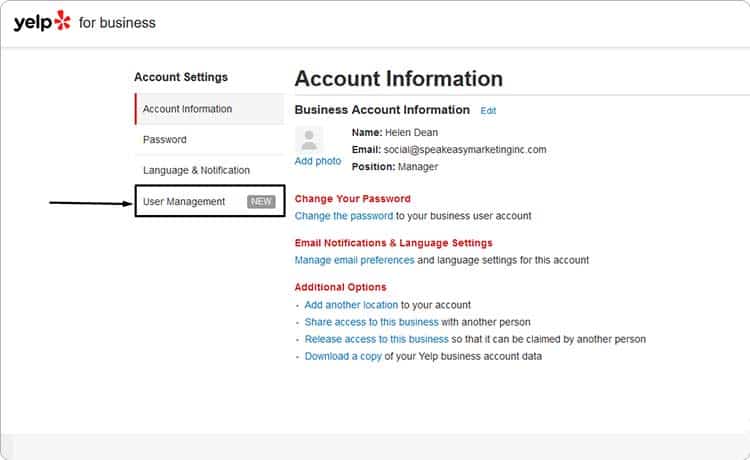Click the Change the password link
Viewport: 750px width, 460px height.
pos(343,216)
